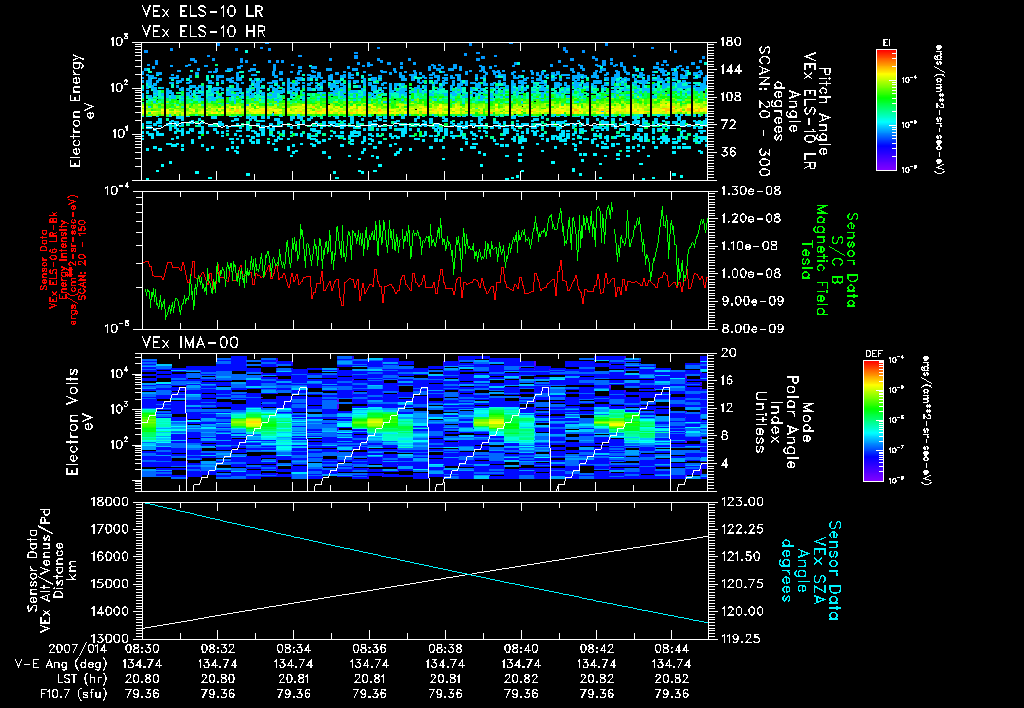Click the "Pitch Angle" heading beside the ELS spectrogram
The height and width of the screenshot is (708, 1024).
[x=825, y=110]
